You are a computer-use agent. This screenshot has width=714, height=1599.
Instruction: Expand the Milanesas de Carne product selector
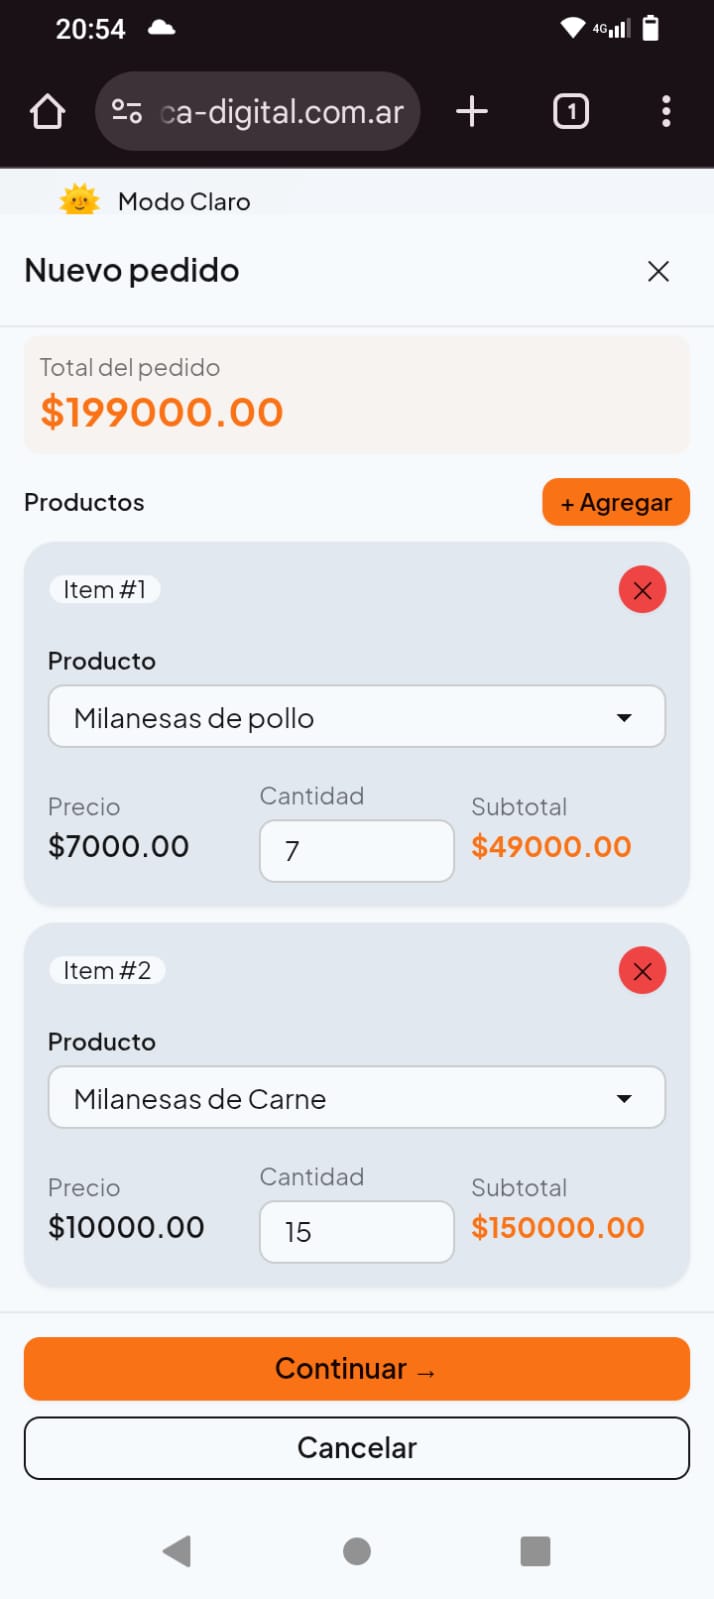click(x=357, y=1097)
